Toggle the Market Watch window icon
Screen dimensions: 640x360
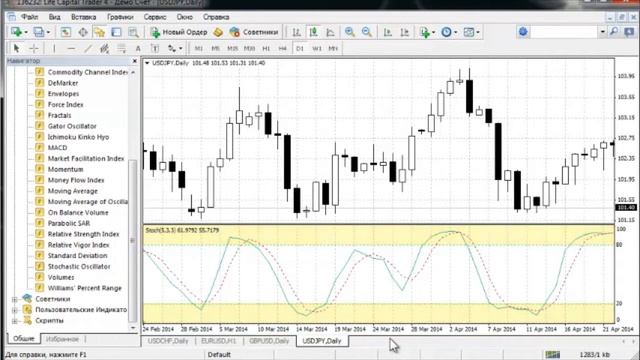tap(66, 32)
